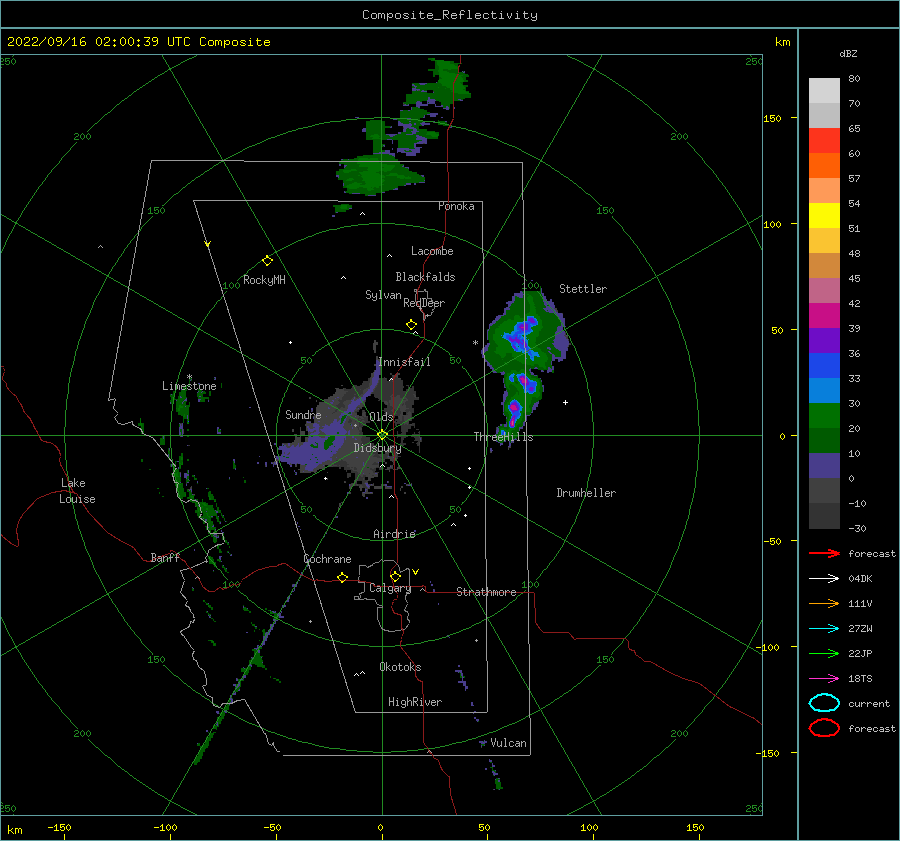This screenshot has width=900, height=841.
Task: Click the ThreeHills town label
Action: pyautogui.click(x=503, y=437)
